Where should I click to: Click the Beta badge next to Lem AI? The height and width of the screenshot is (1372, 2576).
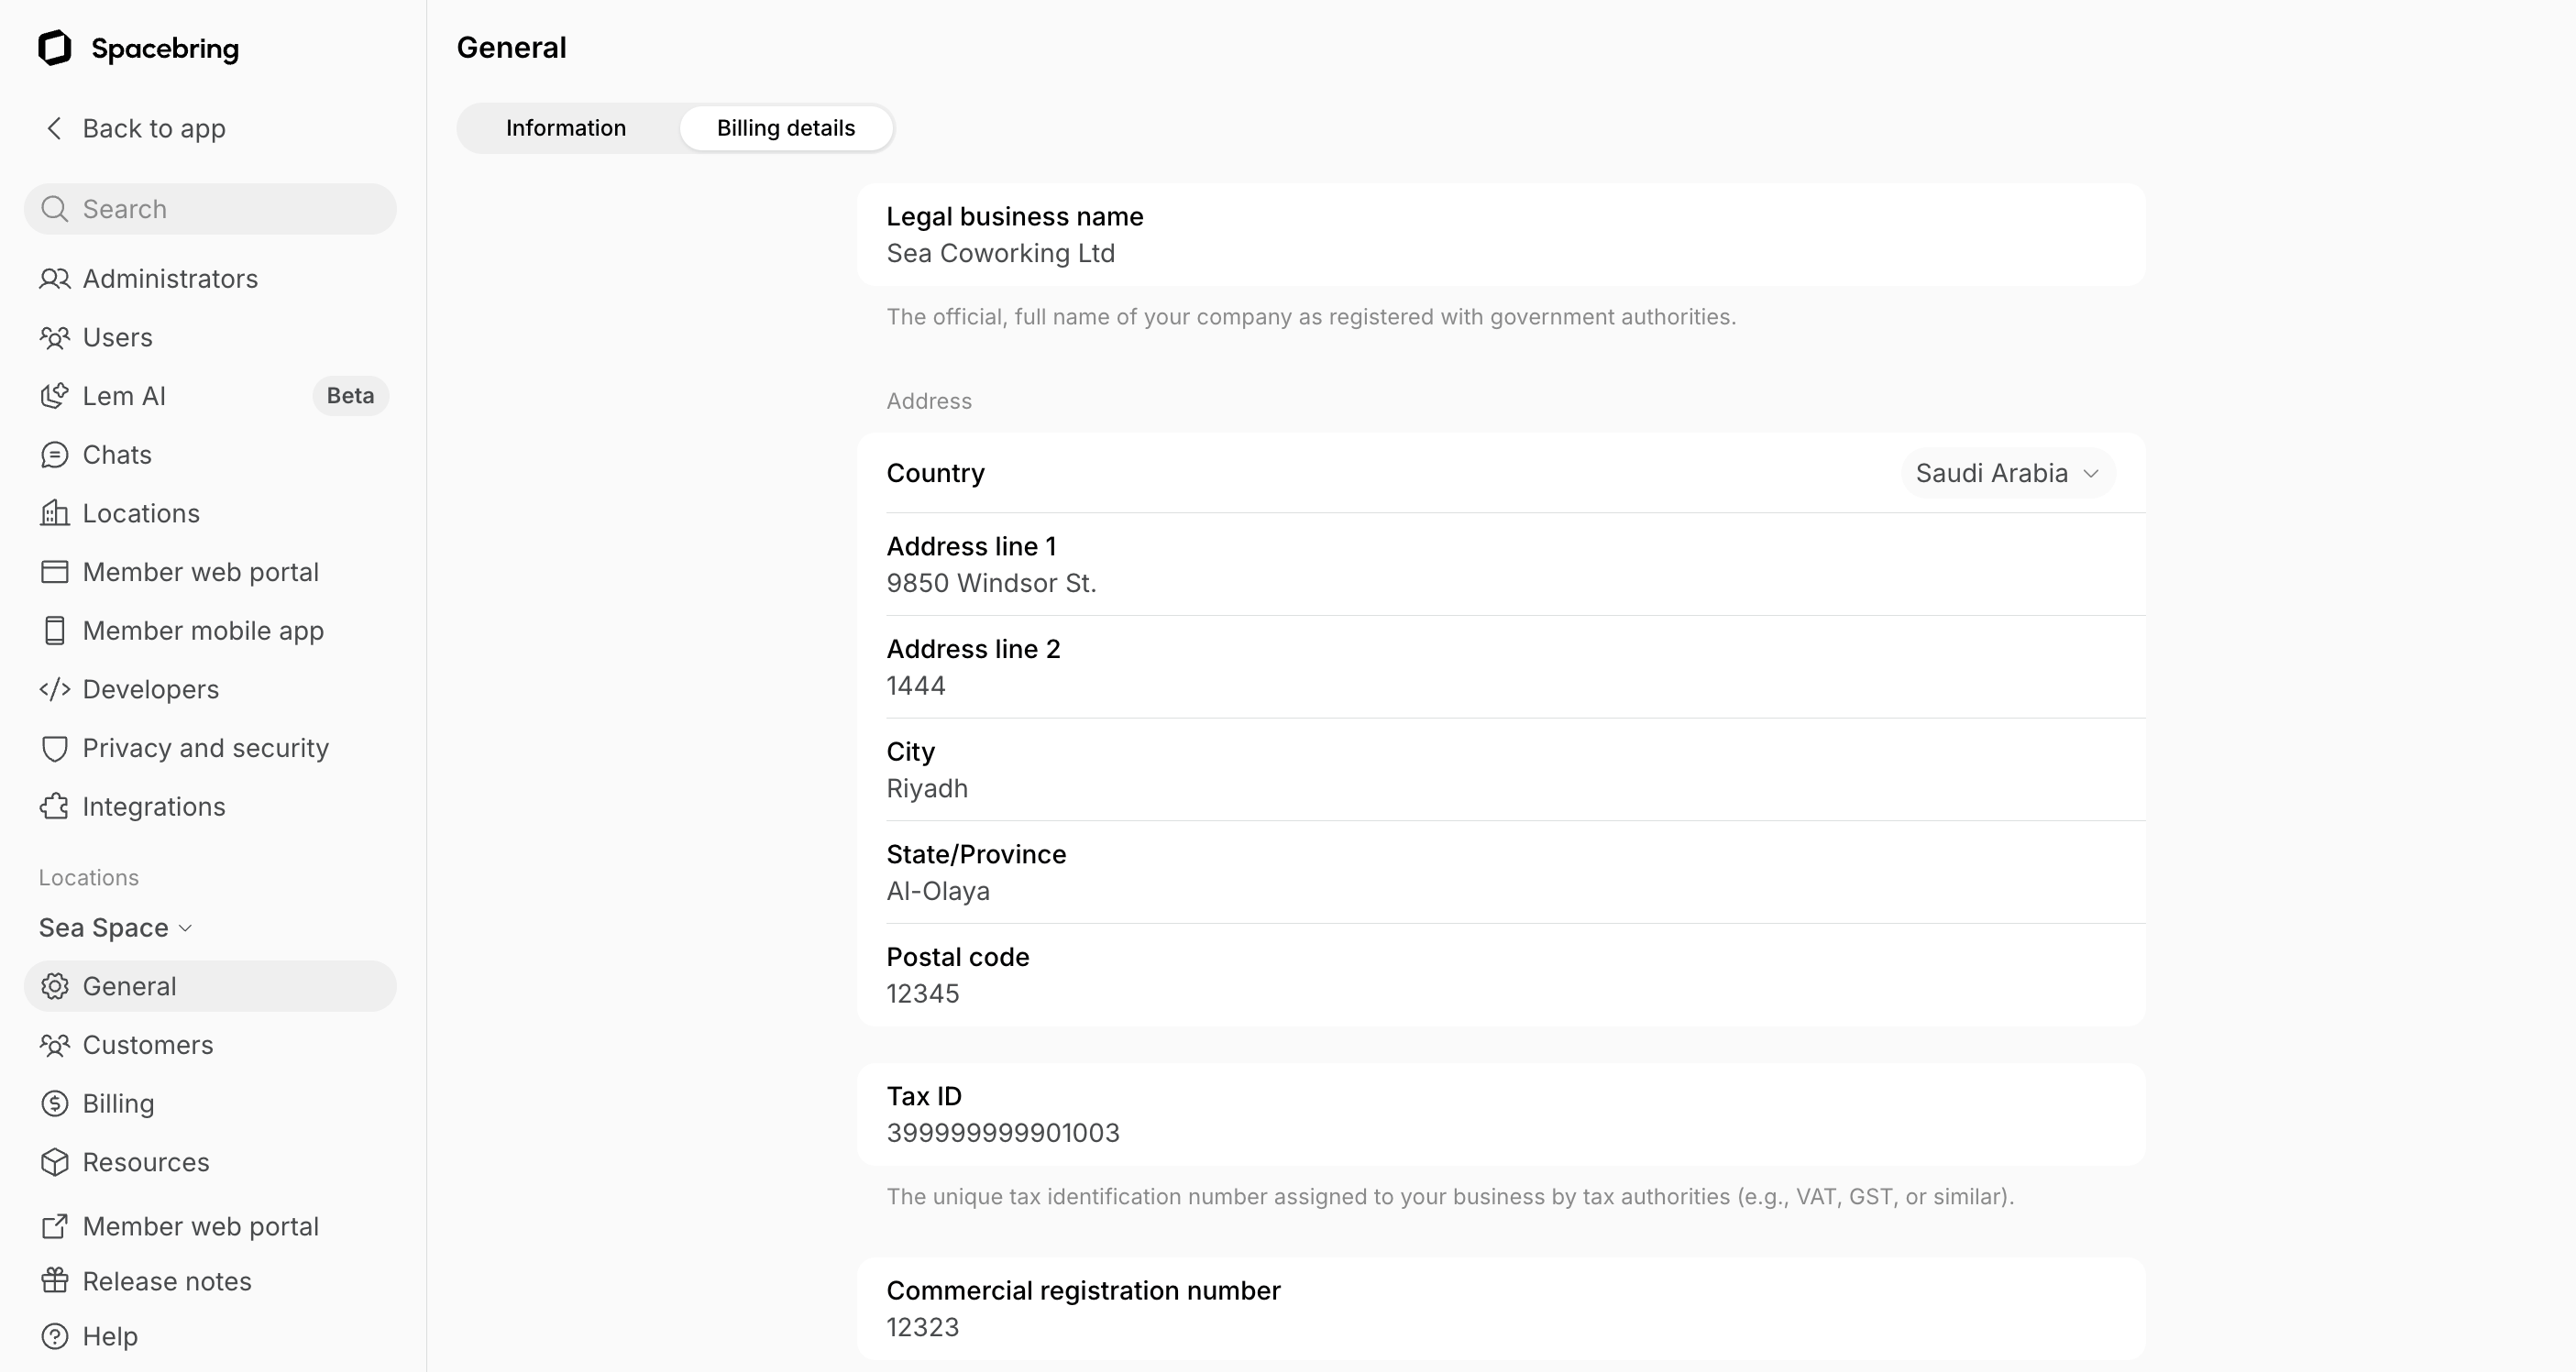pos(350,396)
